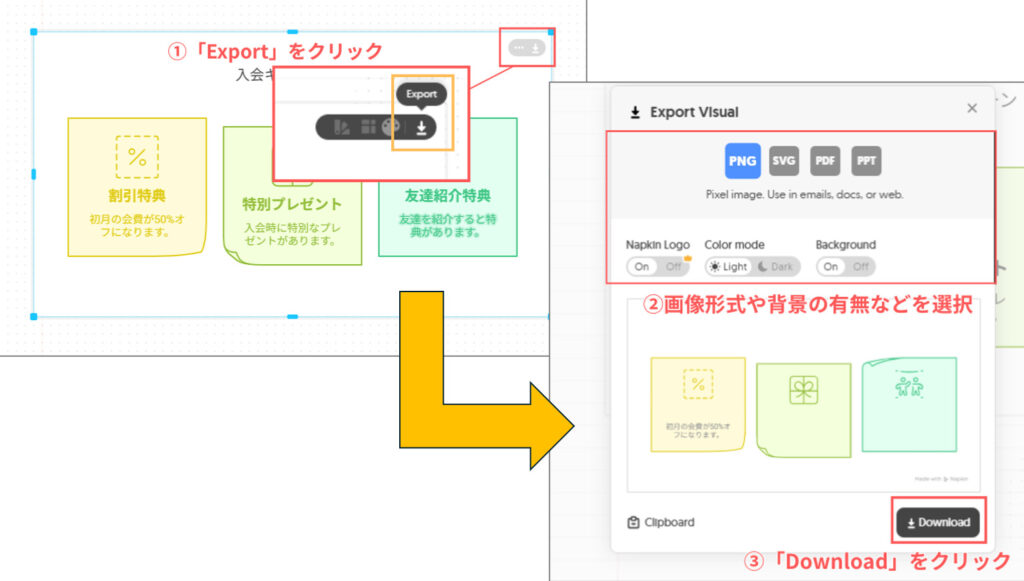Click the small gray pill toolbar above the visual

pos(526,48)
